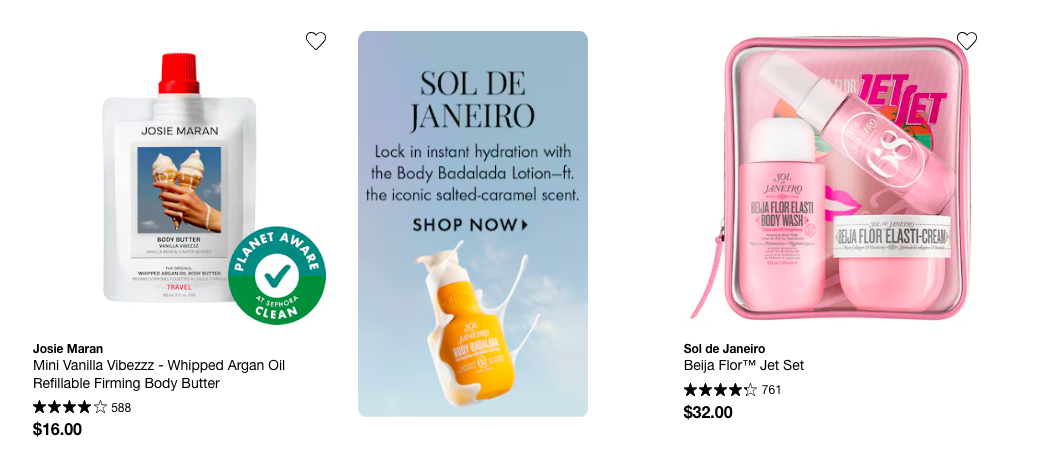
Task: Click the arrow next to Shop Now
Action: coord(526,225)
